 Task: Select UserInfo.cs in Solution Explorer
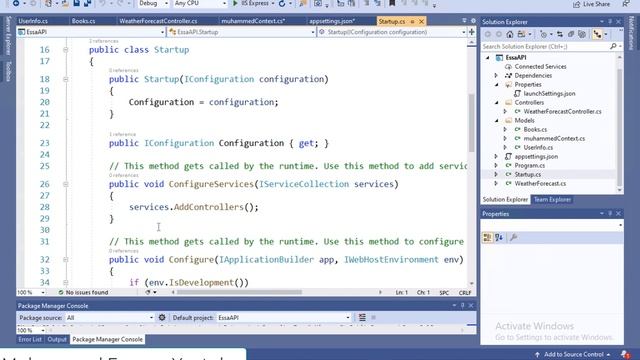(x=538, y=147)
